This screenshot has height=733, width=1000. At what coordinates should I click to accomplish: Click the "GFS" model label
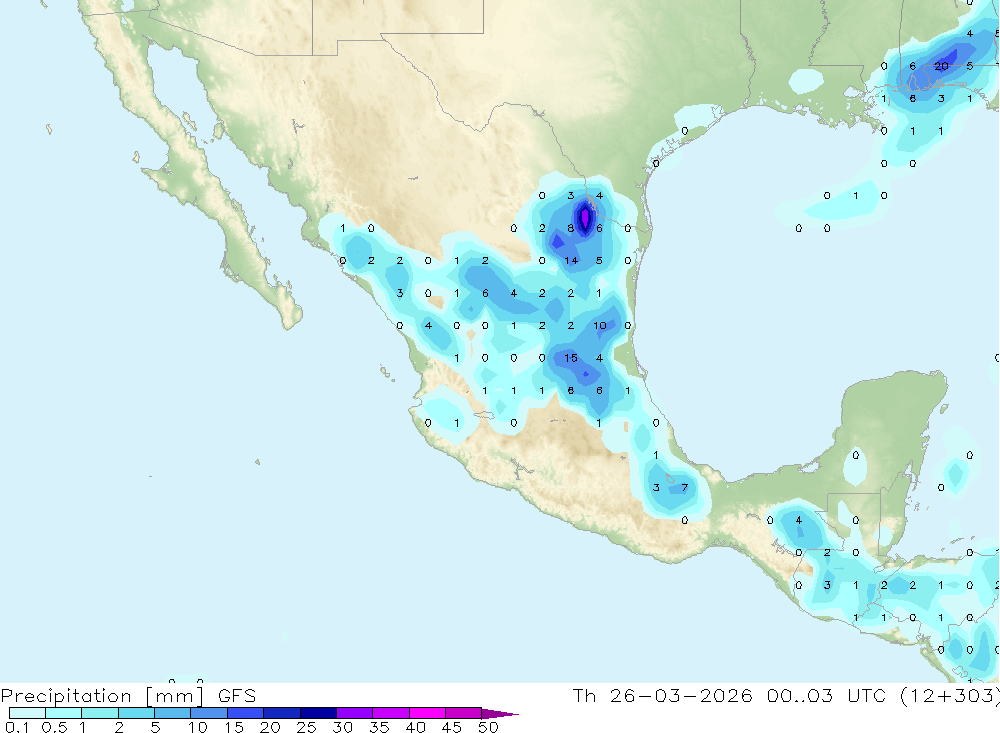click(237, 696)
